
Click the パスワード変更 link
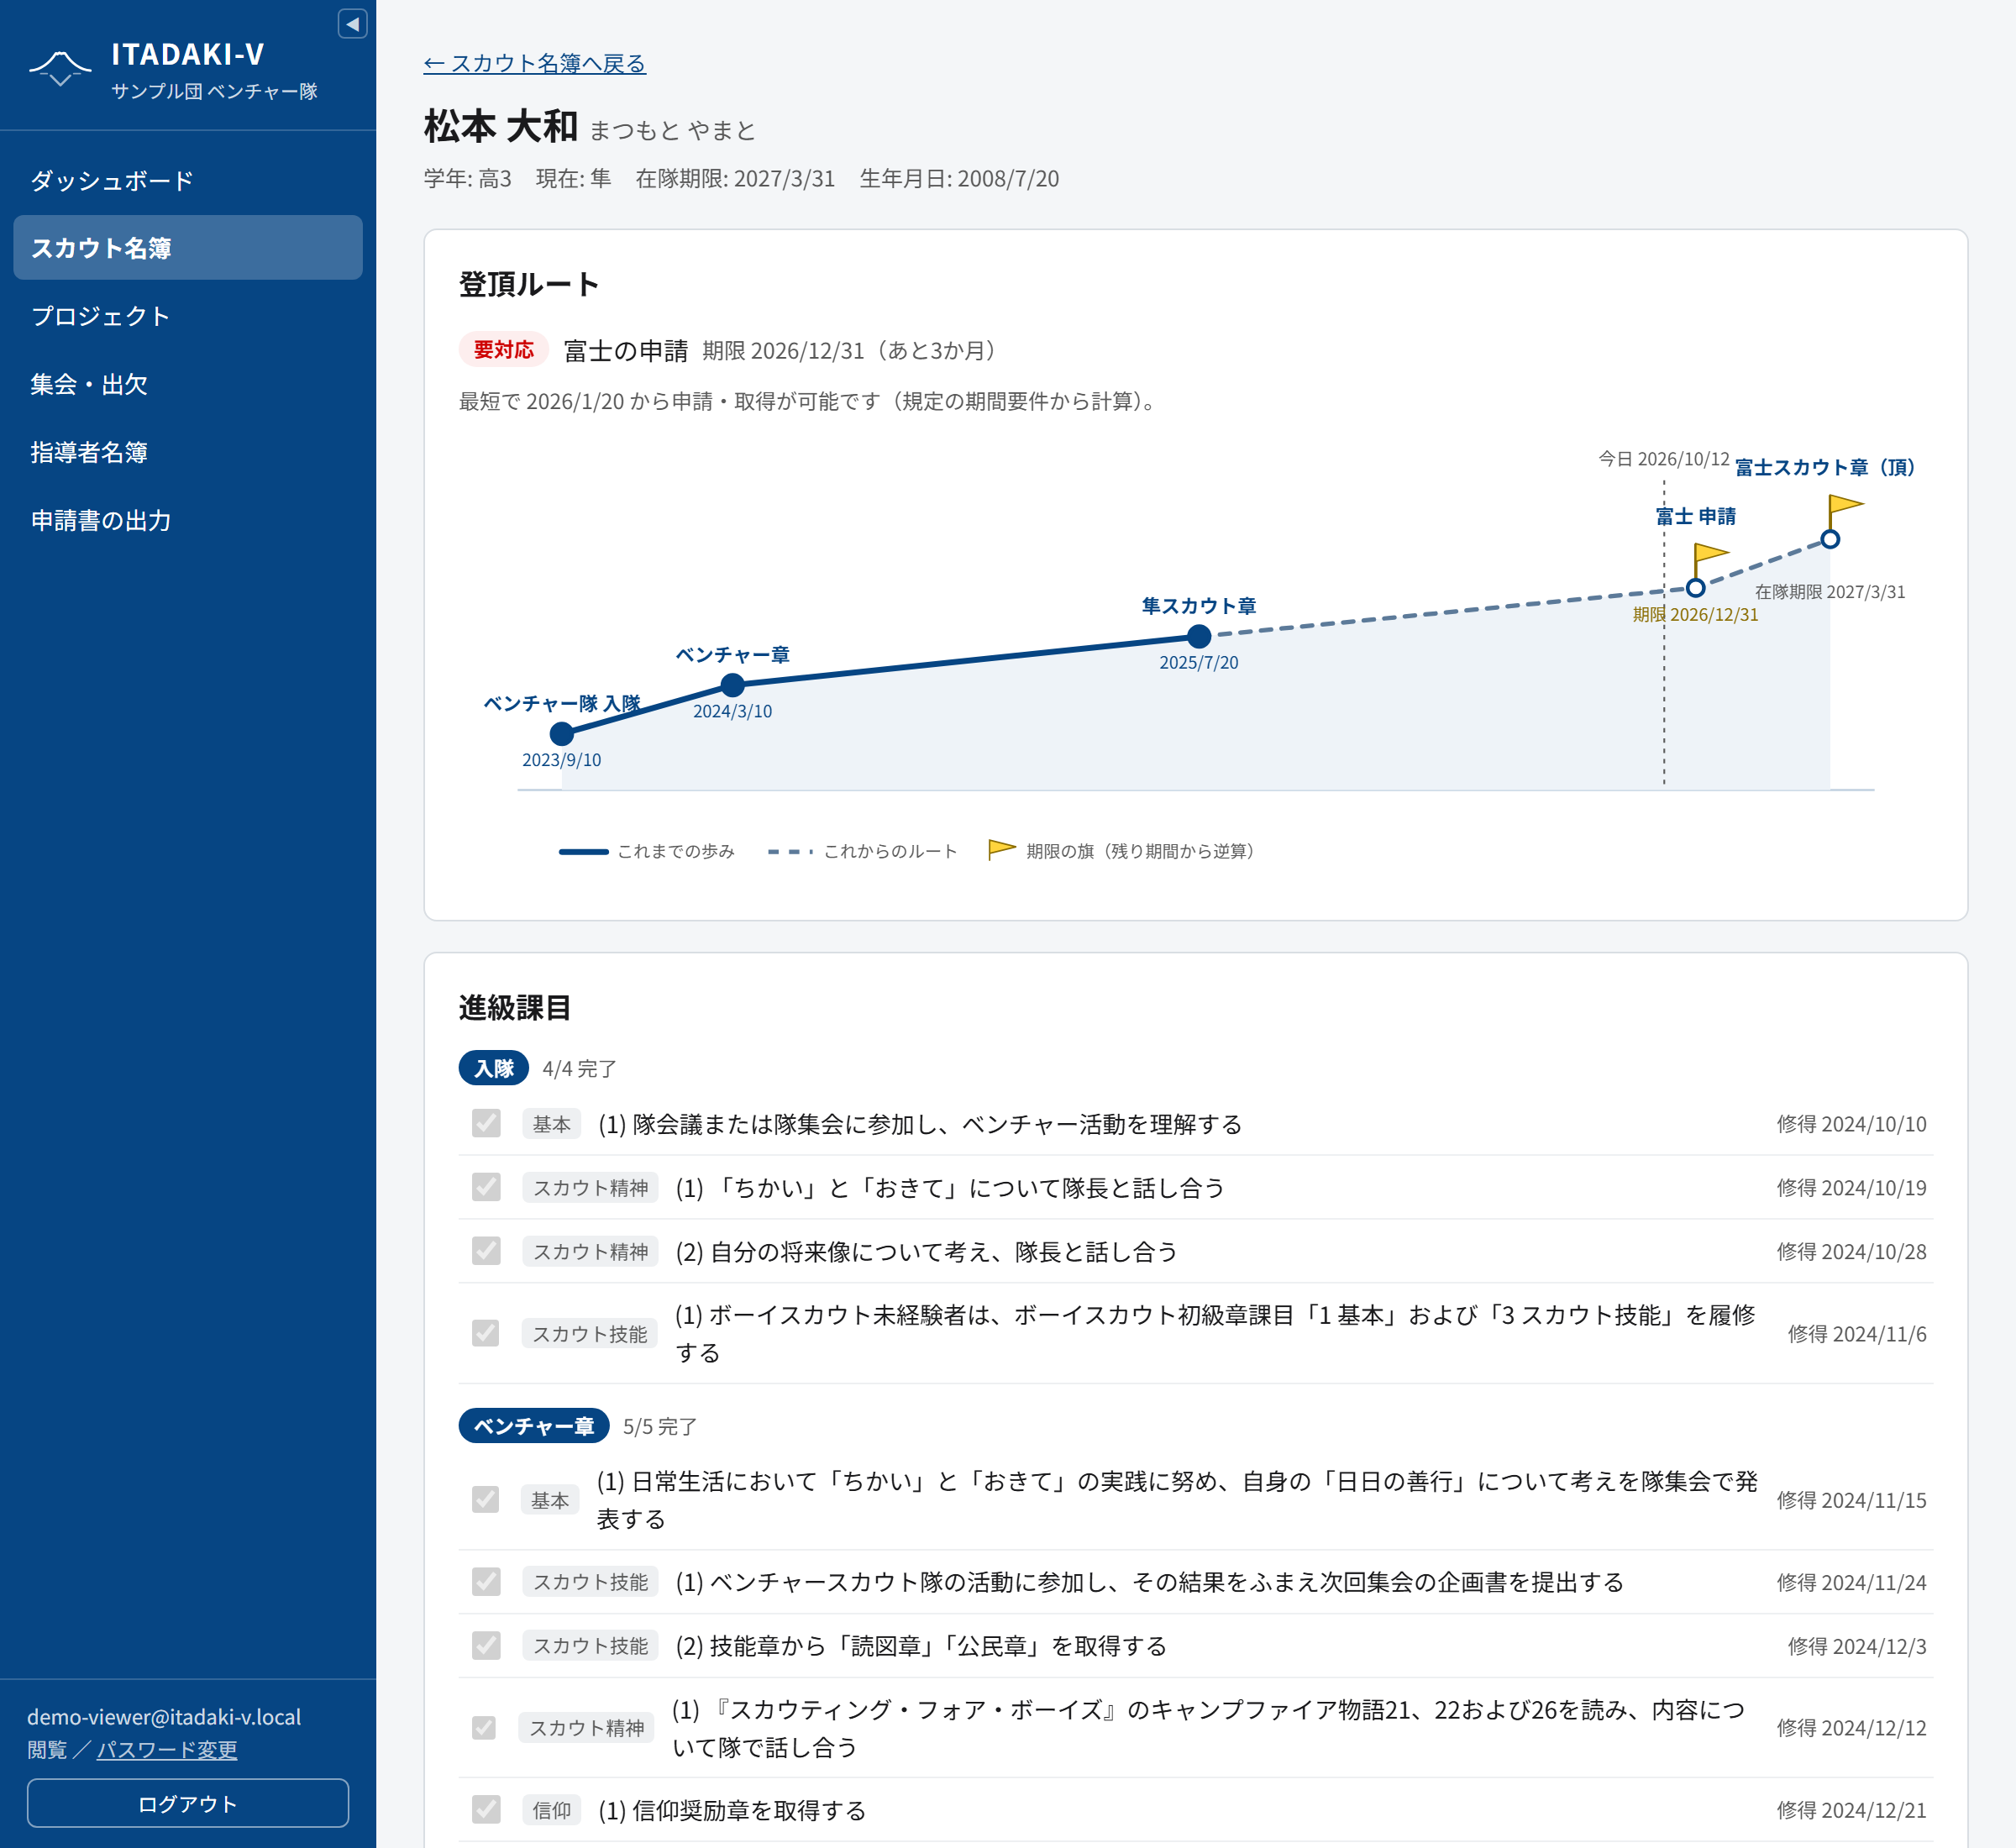tap(167, 1749)
